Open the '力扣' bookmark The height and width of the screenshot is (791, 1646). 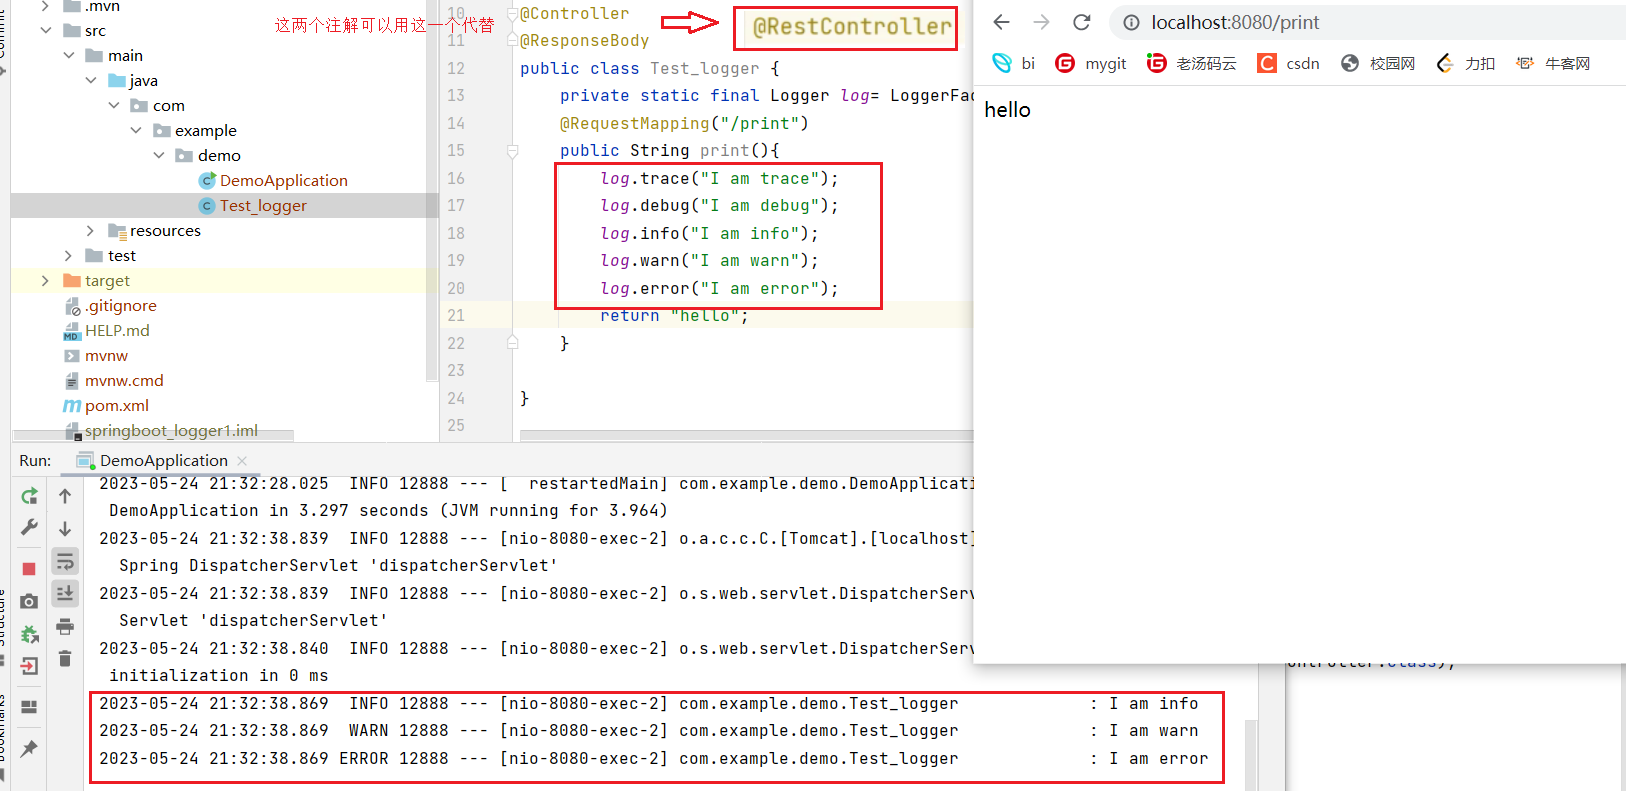pyautogui.click(x=1465, y=63)
